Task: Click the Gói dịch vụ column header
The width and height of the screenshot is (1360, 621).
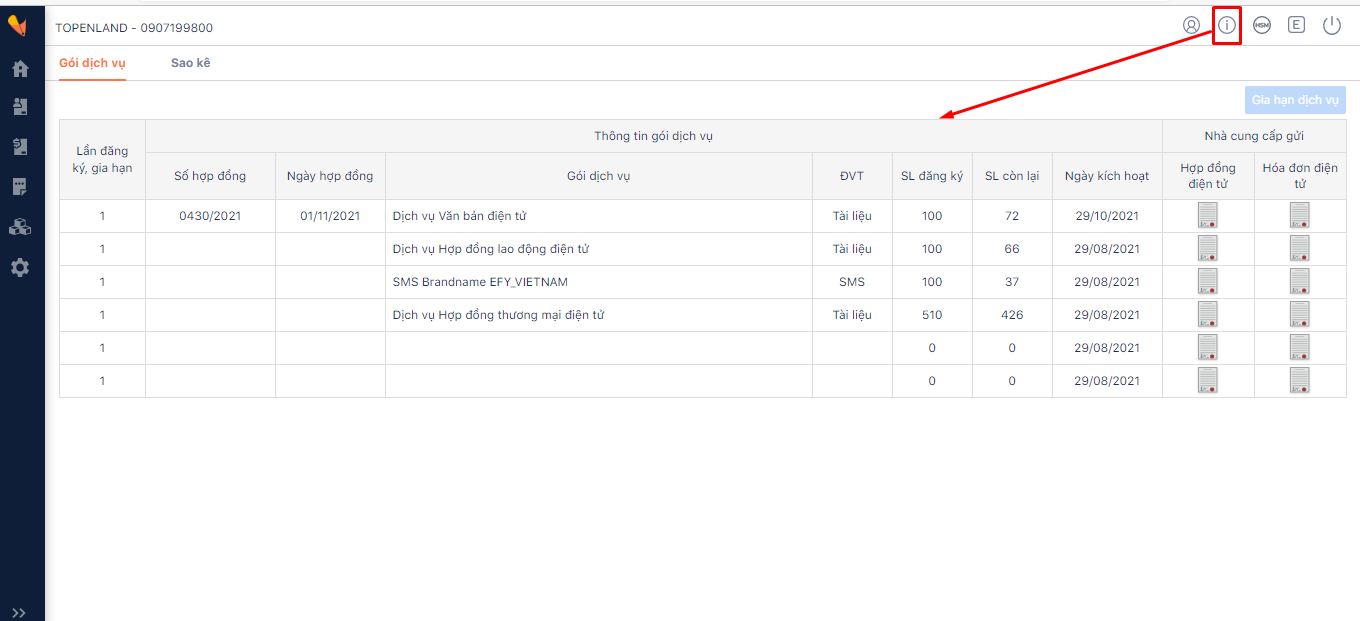Action: tap(598, 176)
